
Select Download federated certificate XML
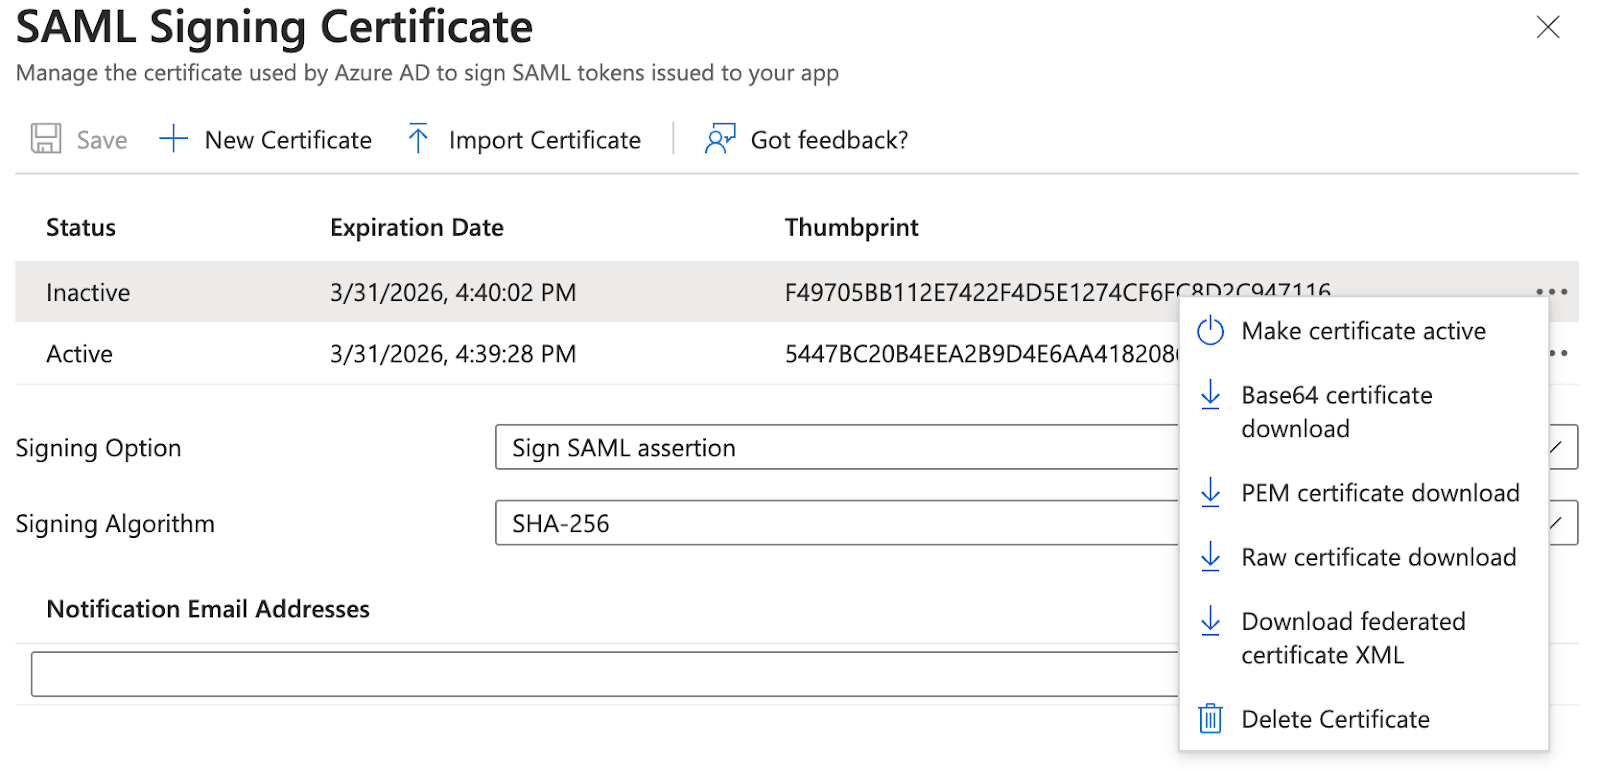pos(1352,638)
